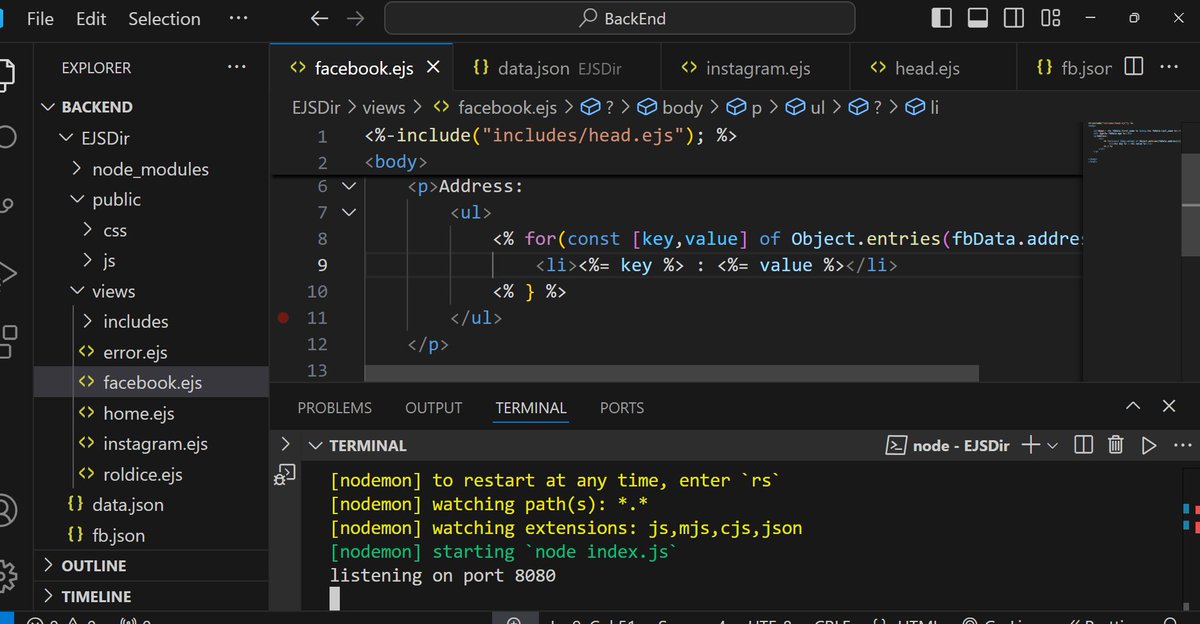Open fb.json in the explorer
The image size is (1200, 624).
pos(152,535)
